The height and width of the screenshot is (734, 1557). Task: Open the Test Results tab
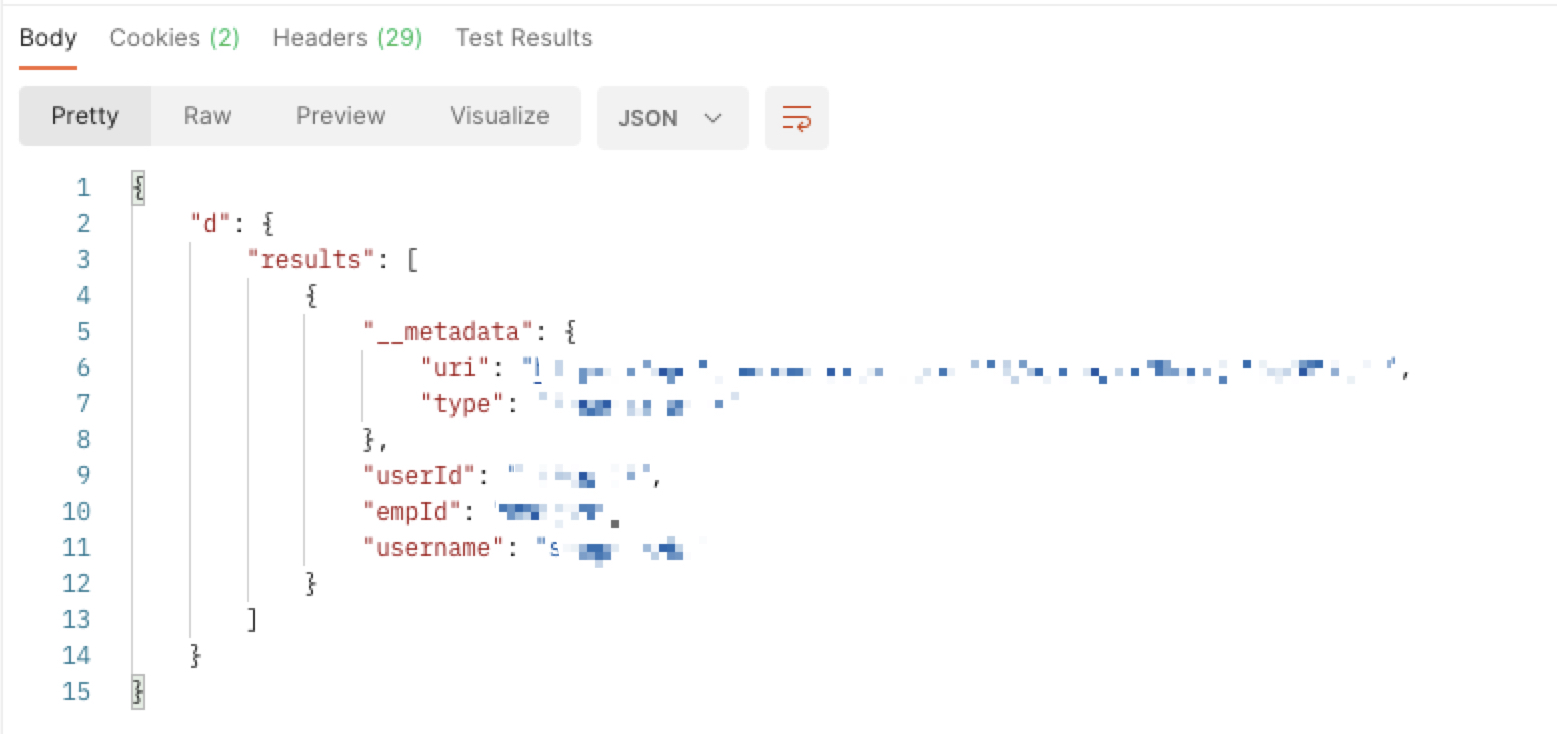pos(523,37)
